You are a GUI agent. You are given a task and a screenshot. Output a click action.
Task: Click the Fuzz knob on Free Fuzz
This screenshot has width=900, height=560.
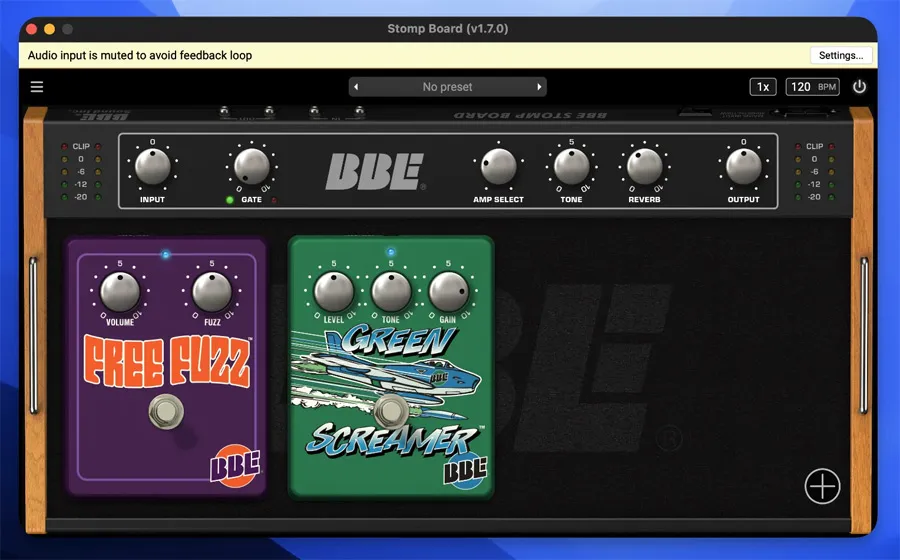(211, 291)
